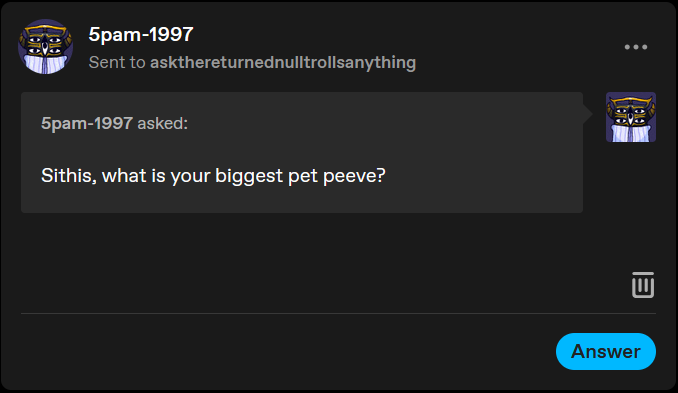Open the 5pam-1997 profile from the header

coord(141,34)
